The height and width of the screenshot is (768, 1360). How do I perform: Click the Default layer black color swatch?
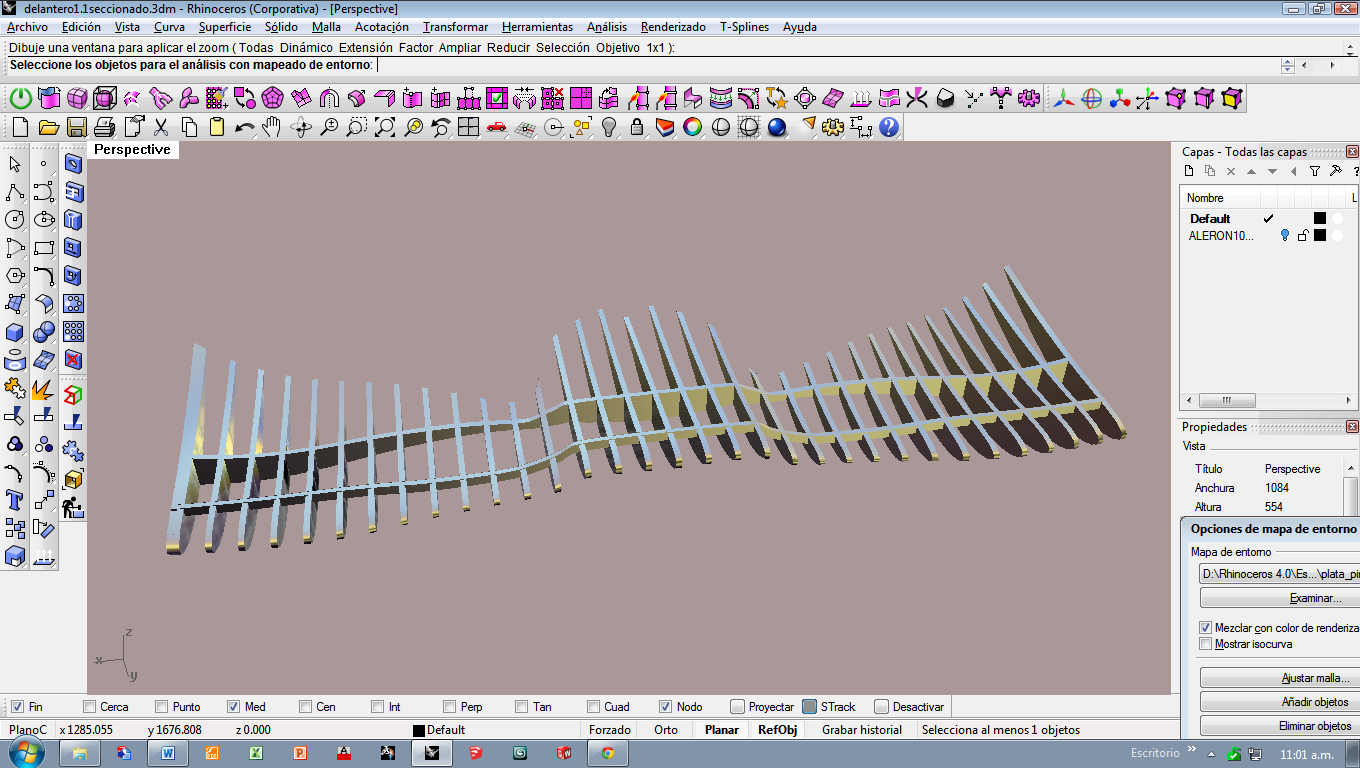[x=1320, y=218]
